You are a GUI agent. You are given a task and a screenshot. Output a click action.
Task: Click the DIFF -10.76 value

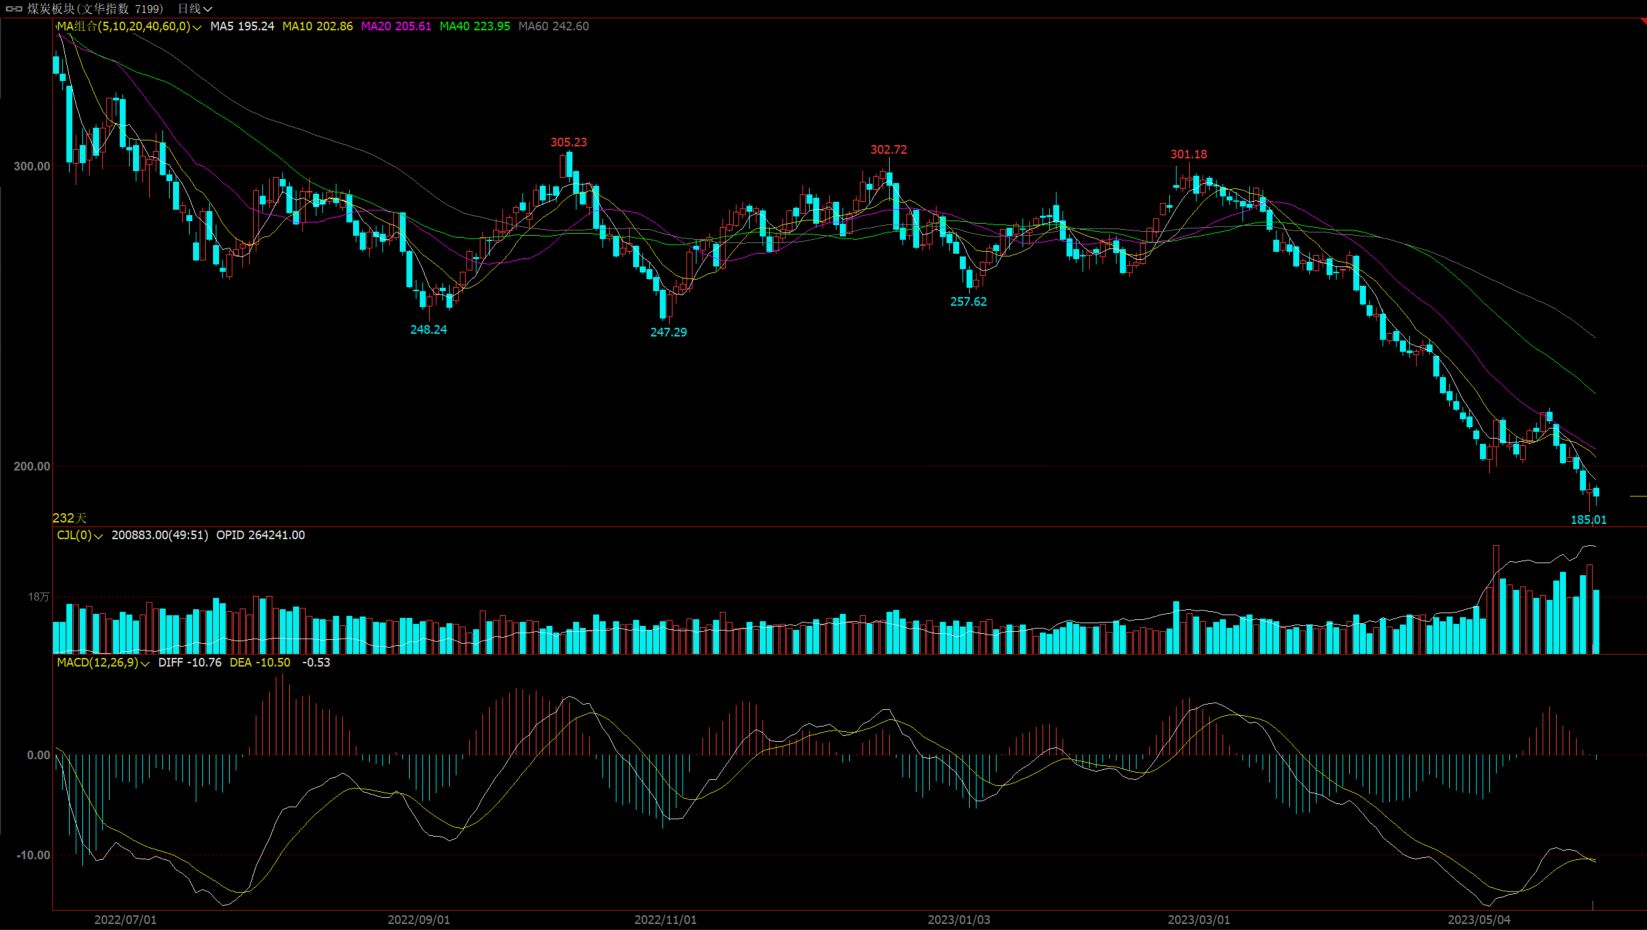tap(190, 663)
